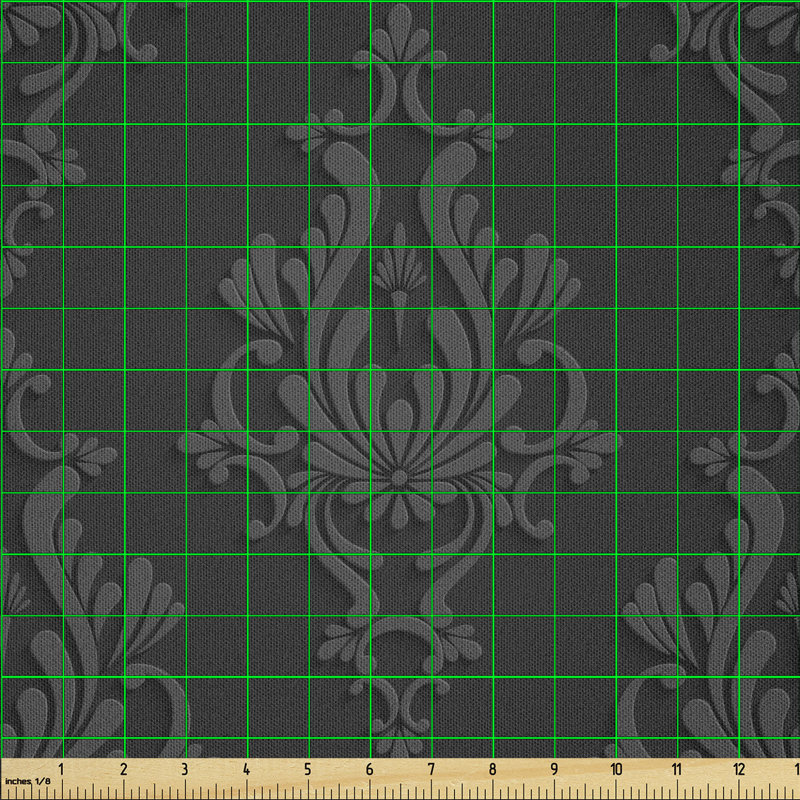Image resolution: width=800 pixels, height=800 pixels.
Task: Click the number 10 on the ruler
Action: pos(616,769)
